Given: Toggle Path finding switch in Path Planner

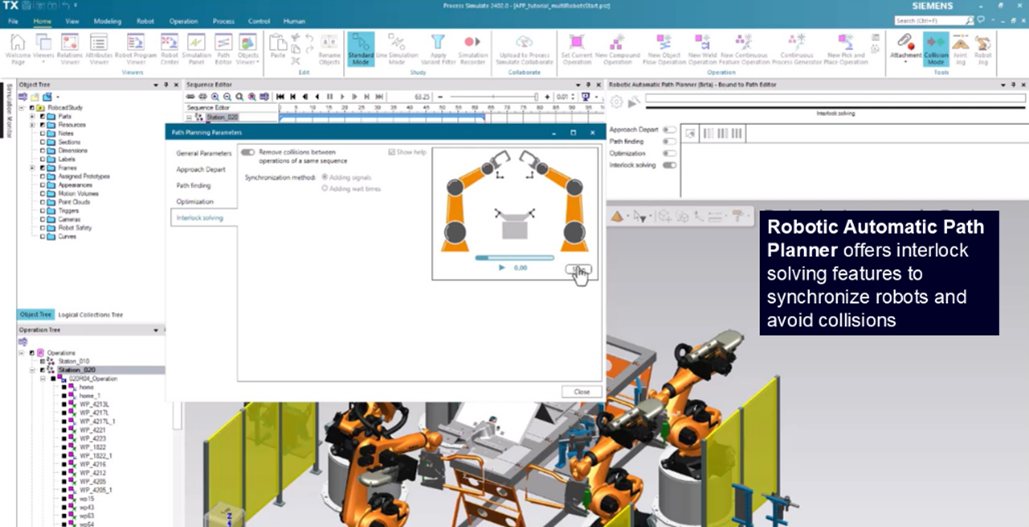Looking at the screenshot, I should tap(669, 141).
